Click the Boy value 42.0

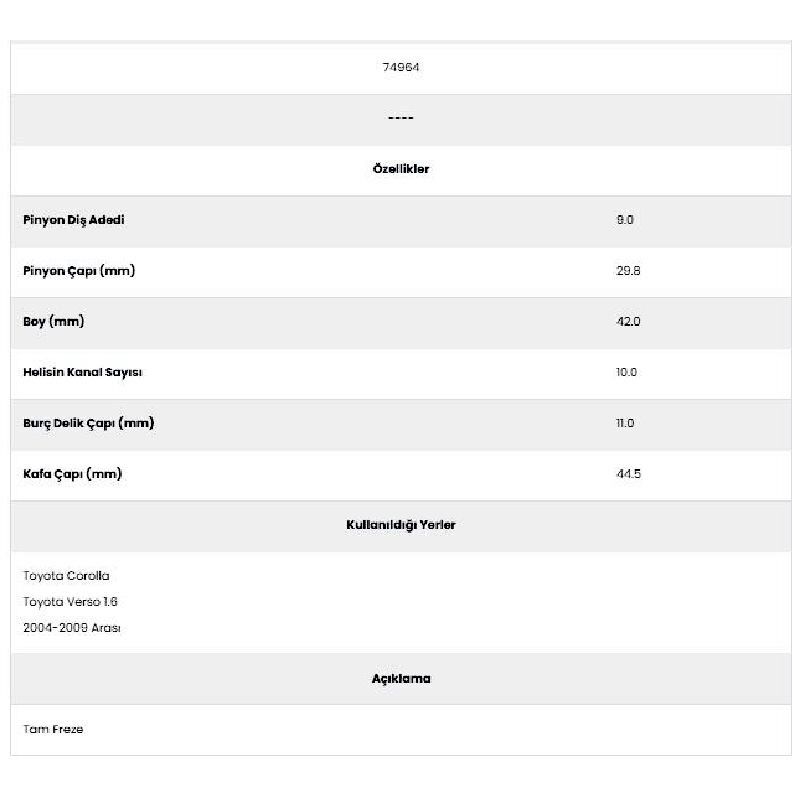click(x=628, y=322)
